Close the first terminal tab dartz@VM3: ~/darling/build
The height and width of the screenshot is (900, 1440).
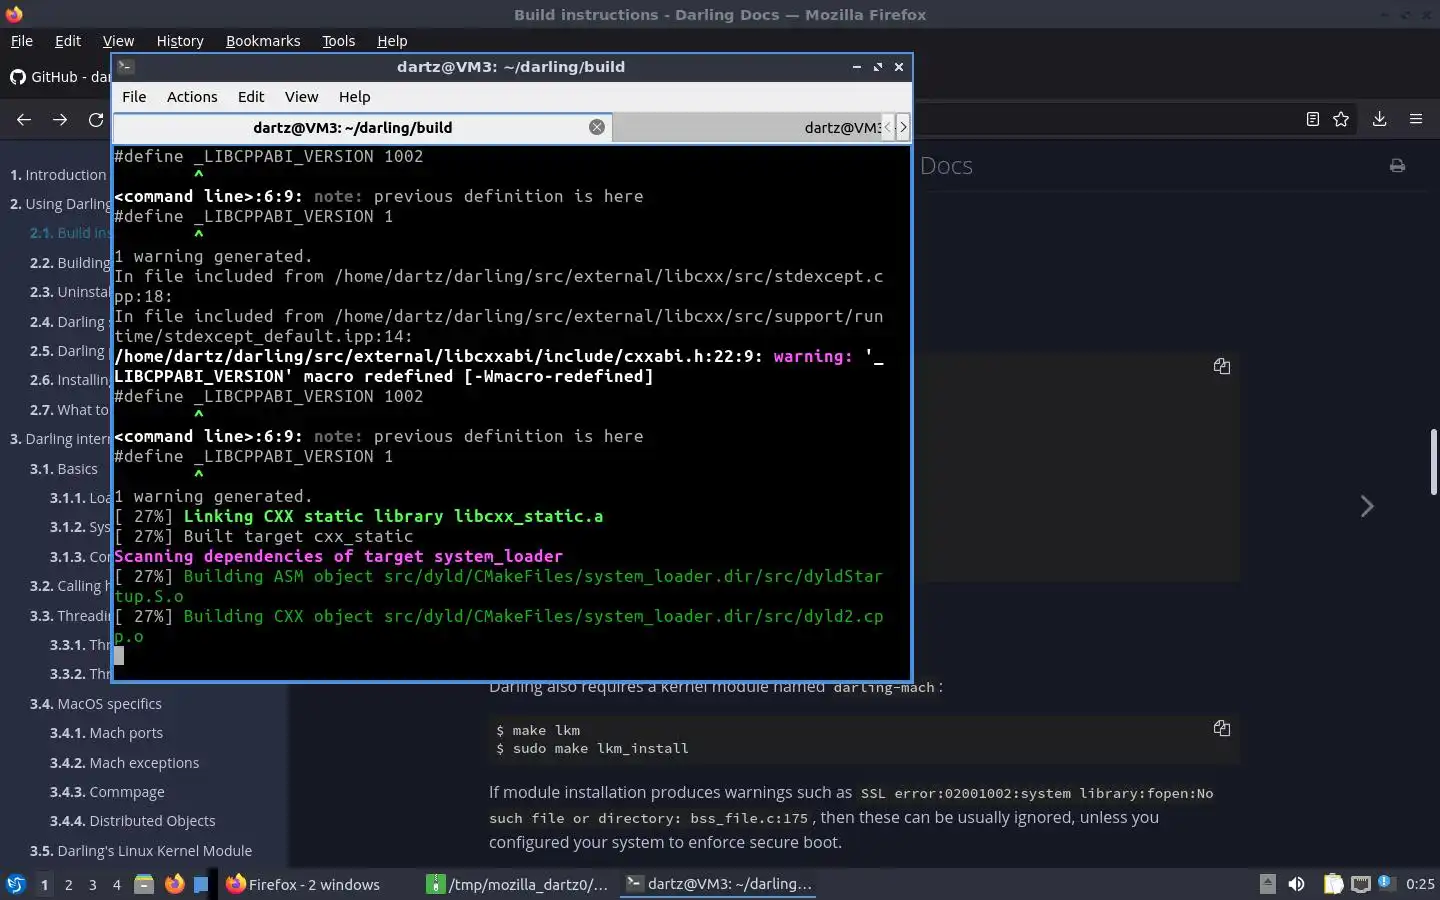click(x=597, y=127)
